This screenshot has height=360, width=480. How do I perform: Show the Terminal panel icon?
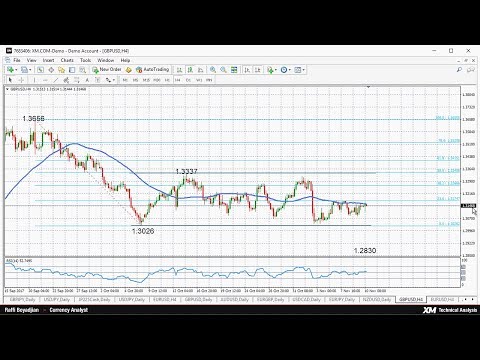click(x=72, y=70)
